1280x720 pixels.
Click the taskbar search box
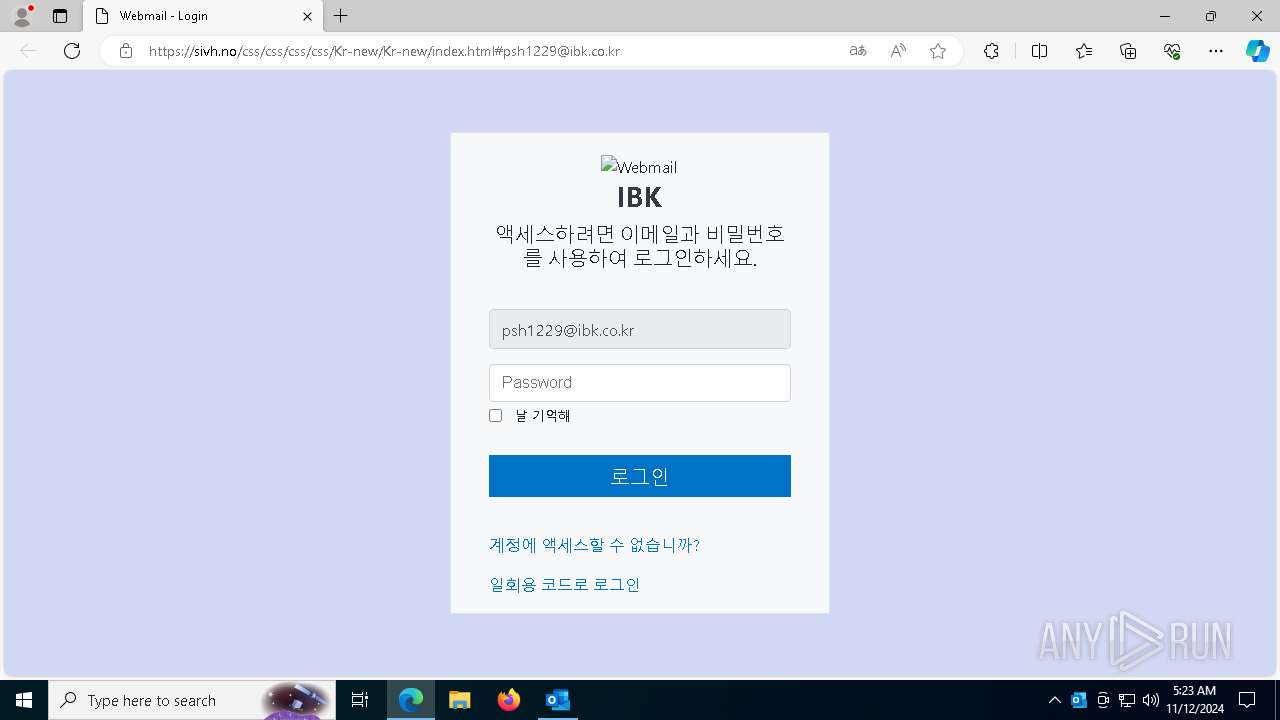tap(190, 700)
